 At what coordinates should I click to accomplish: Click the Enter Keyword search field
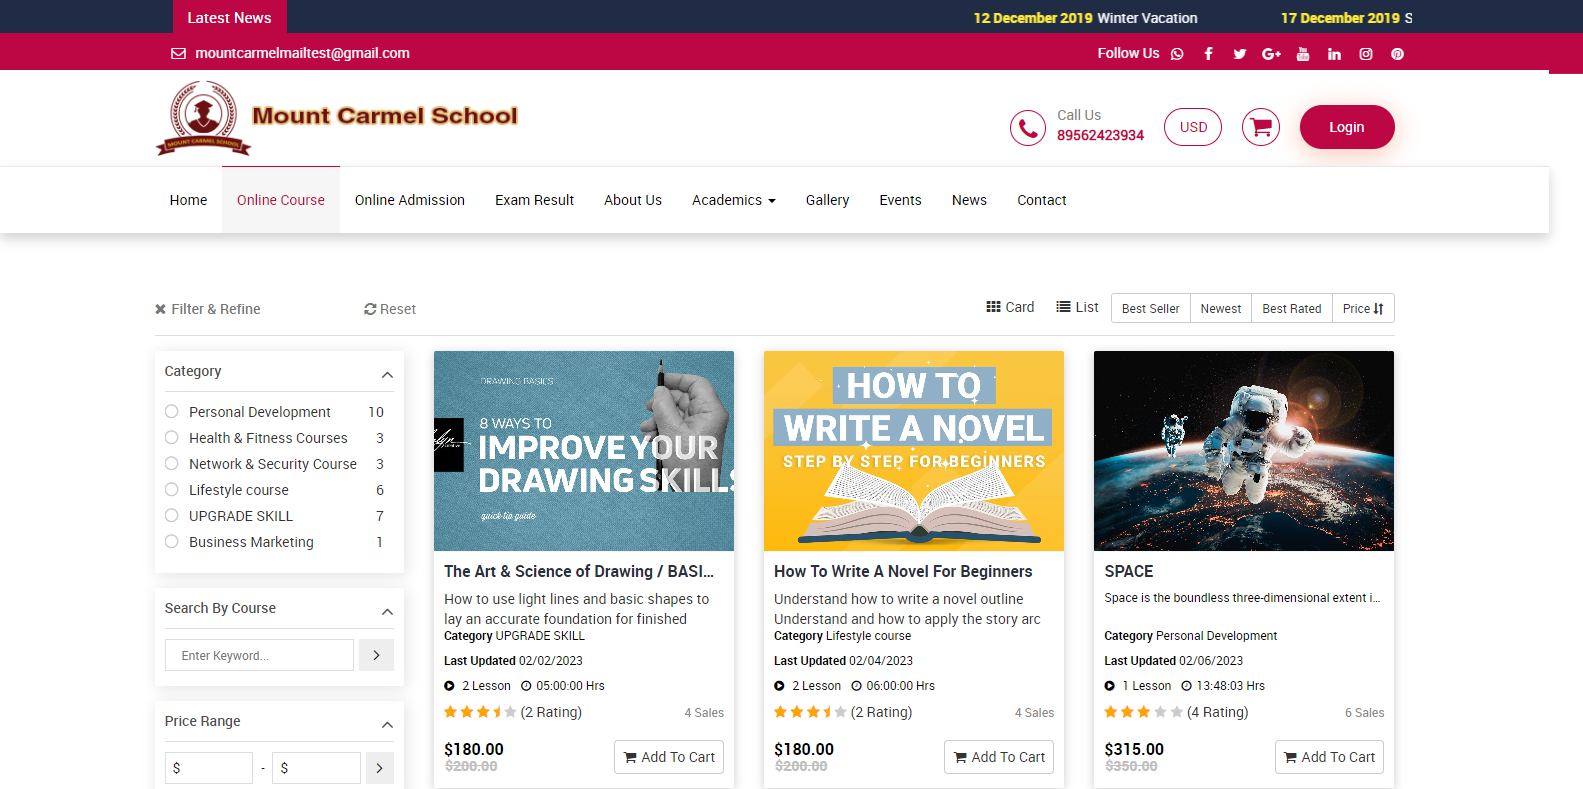point(259,656)
